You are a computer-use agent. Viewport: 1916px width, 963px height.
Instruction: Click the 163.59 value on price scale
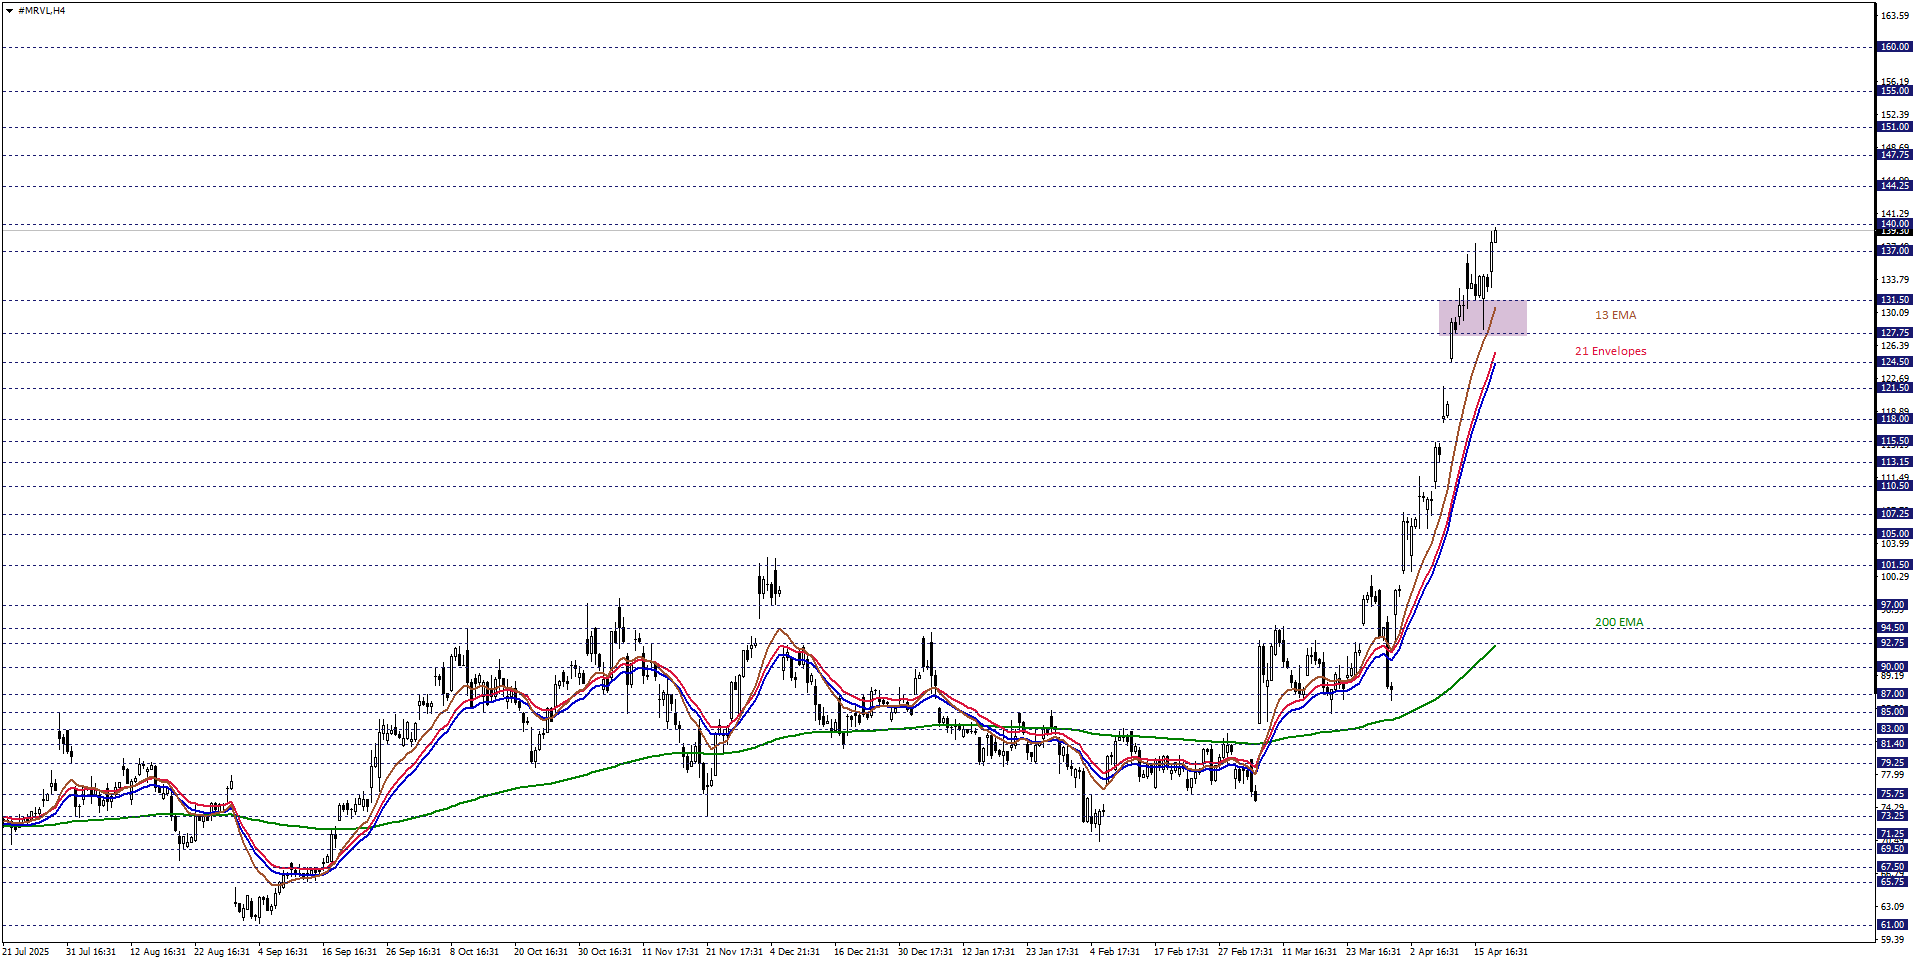tap(1894, 16)
